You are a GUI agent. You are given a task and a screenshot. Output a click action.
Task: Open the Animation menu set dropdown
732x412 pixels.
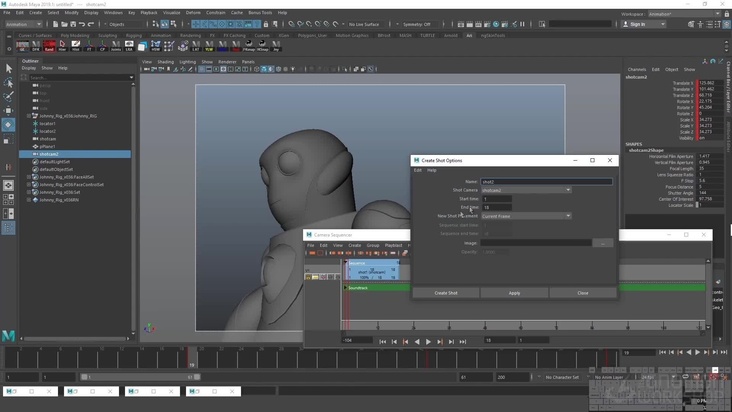(23, 24)
